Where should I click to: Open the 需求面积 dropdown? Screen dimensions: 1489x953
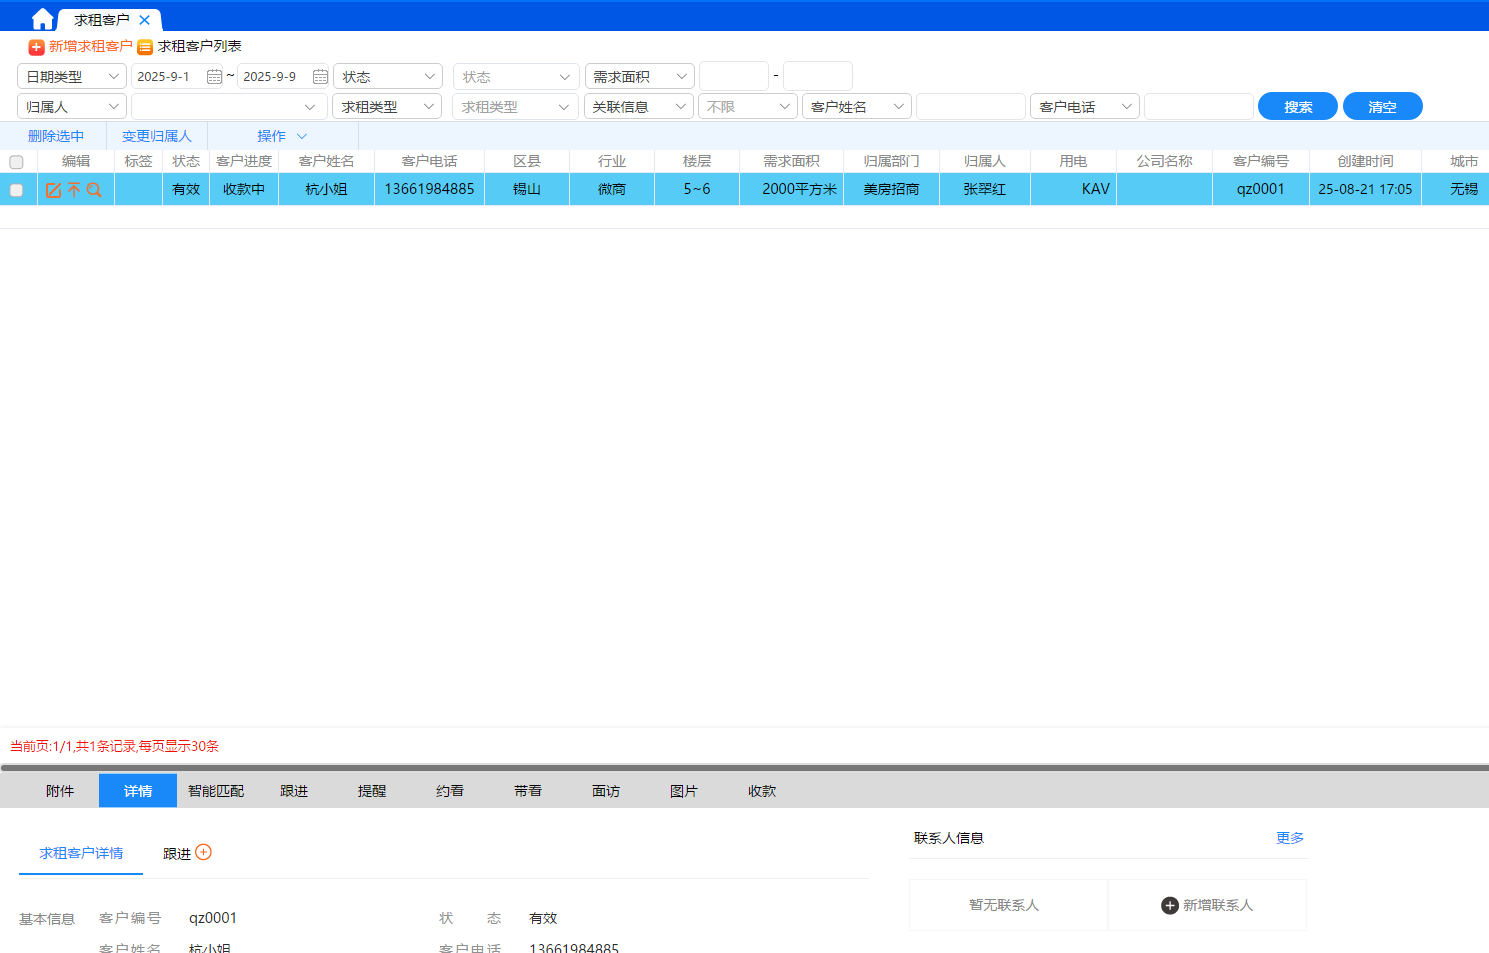coord(639,77)
